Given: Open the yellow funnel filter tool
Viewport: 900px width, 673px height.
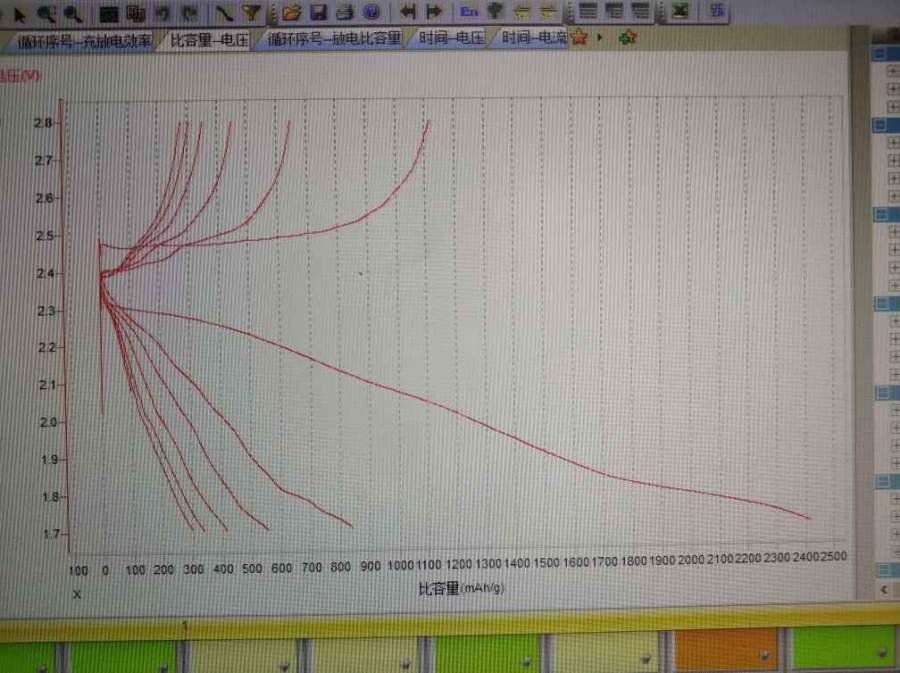Looking at the screenshot, I should point(251,13).
